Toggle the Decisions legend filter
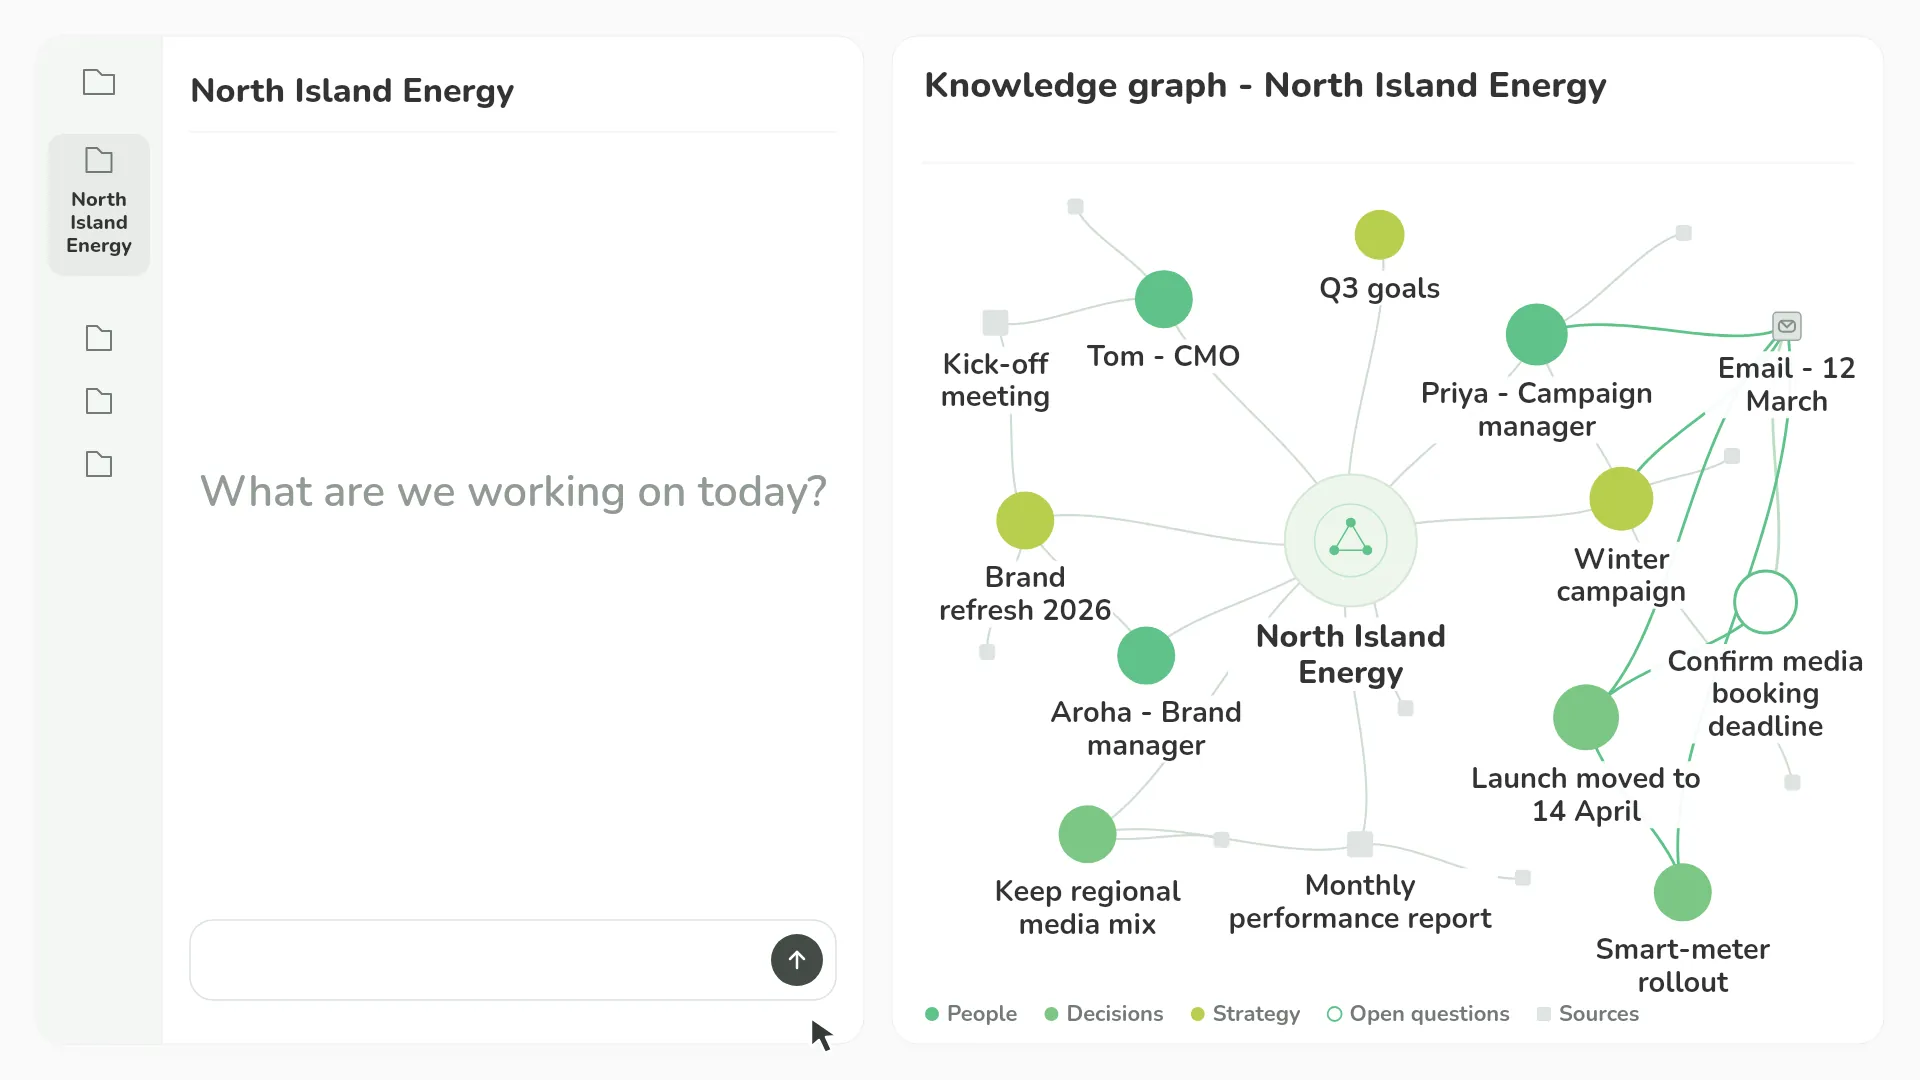 click(1103, 1014)
